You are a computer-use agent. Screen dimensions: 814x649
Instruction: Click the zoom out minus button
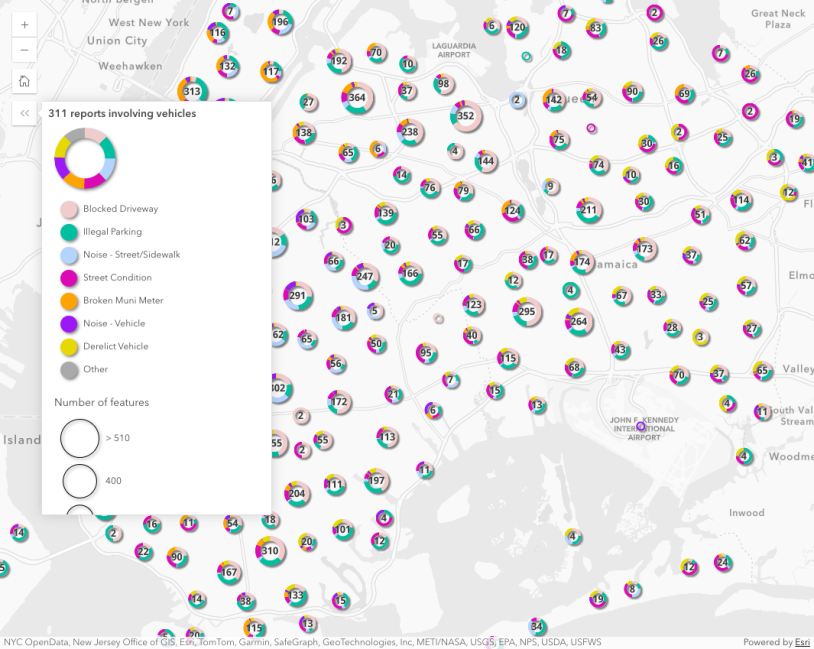click(24, 50)
